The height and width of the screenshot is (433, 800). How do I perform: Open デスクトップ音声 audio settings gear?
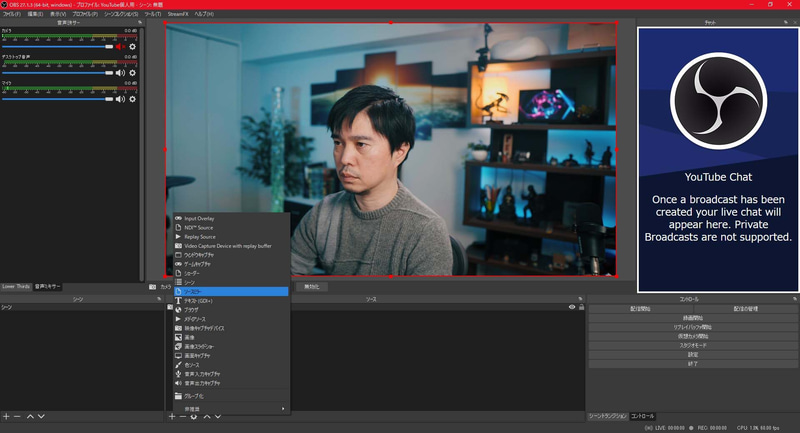(x=133, y=73)
